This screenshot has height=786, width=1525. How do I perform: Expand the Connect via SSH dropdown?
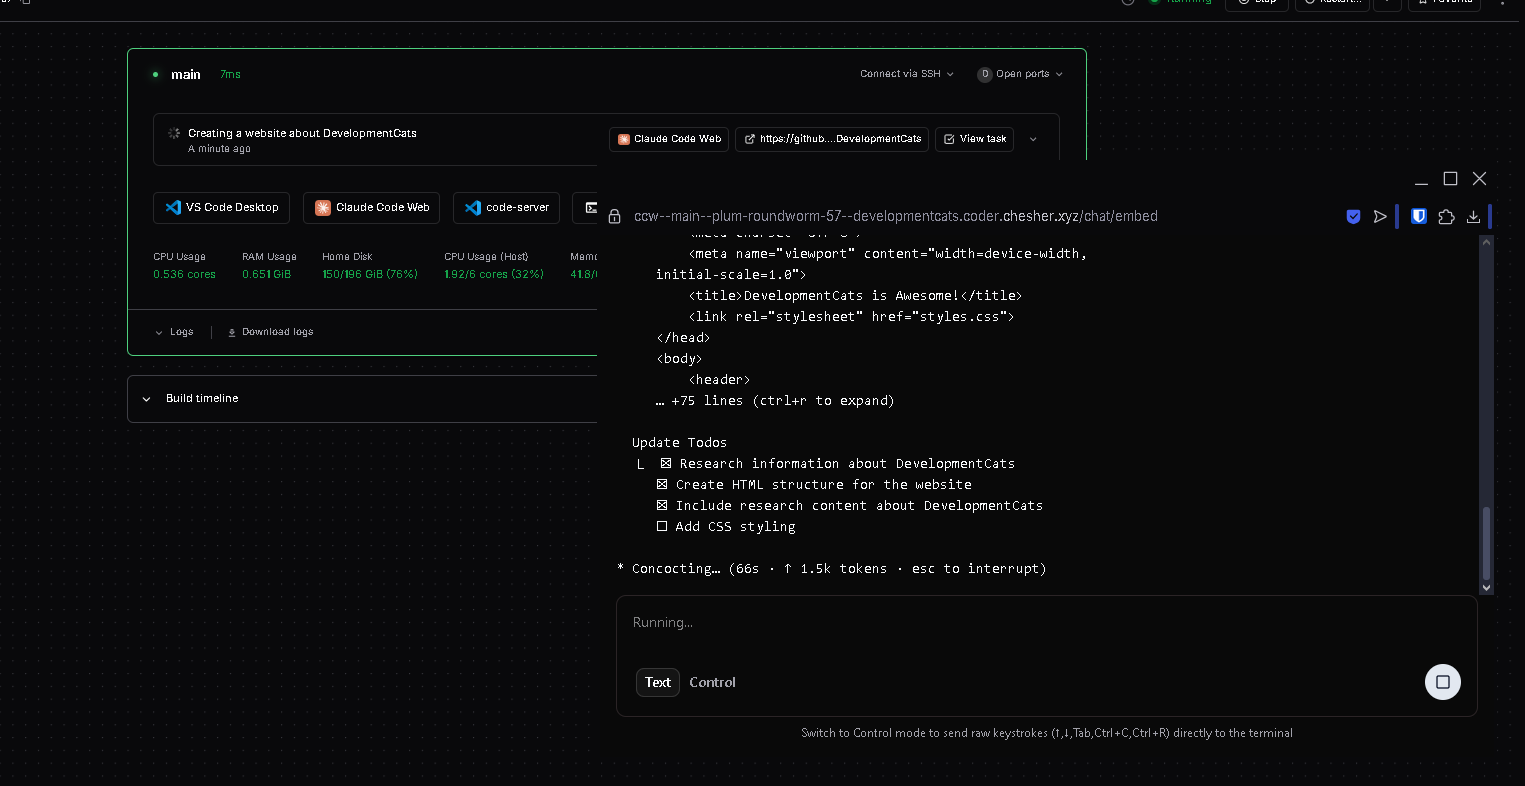907,74
